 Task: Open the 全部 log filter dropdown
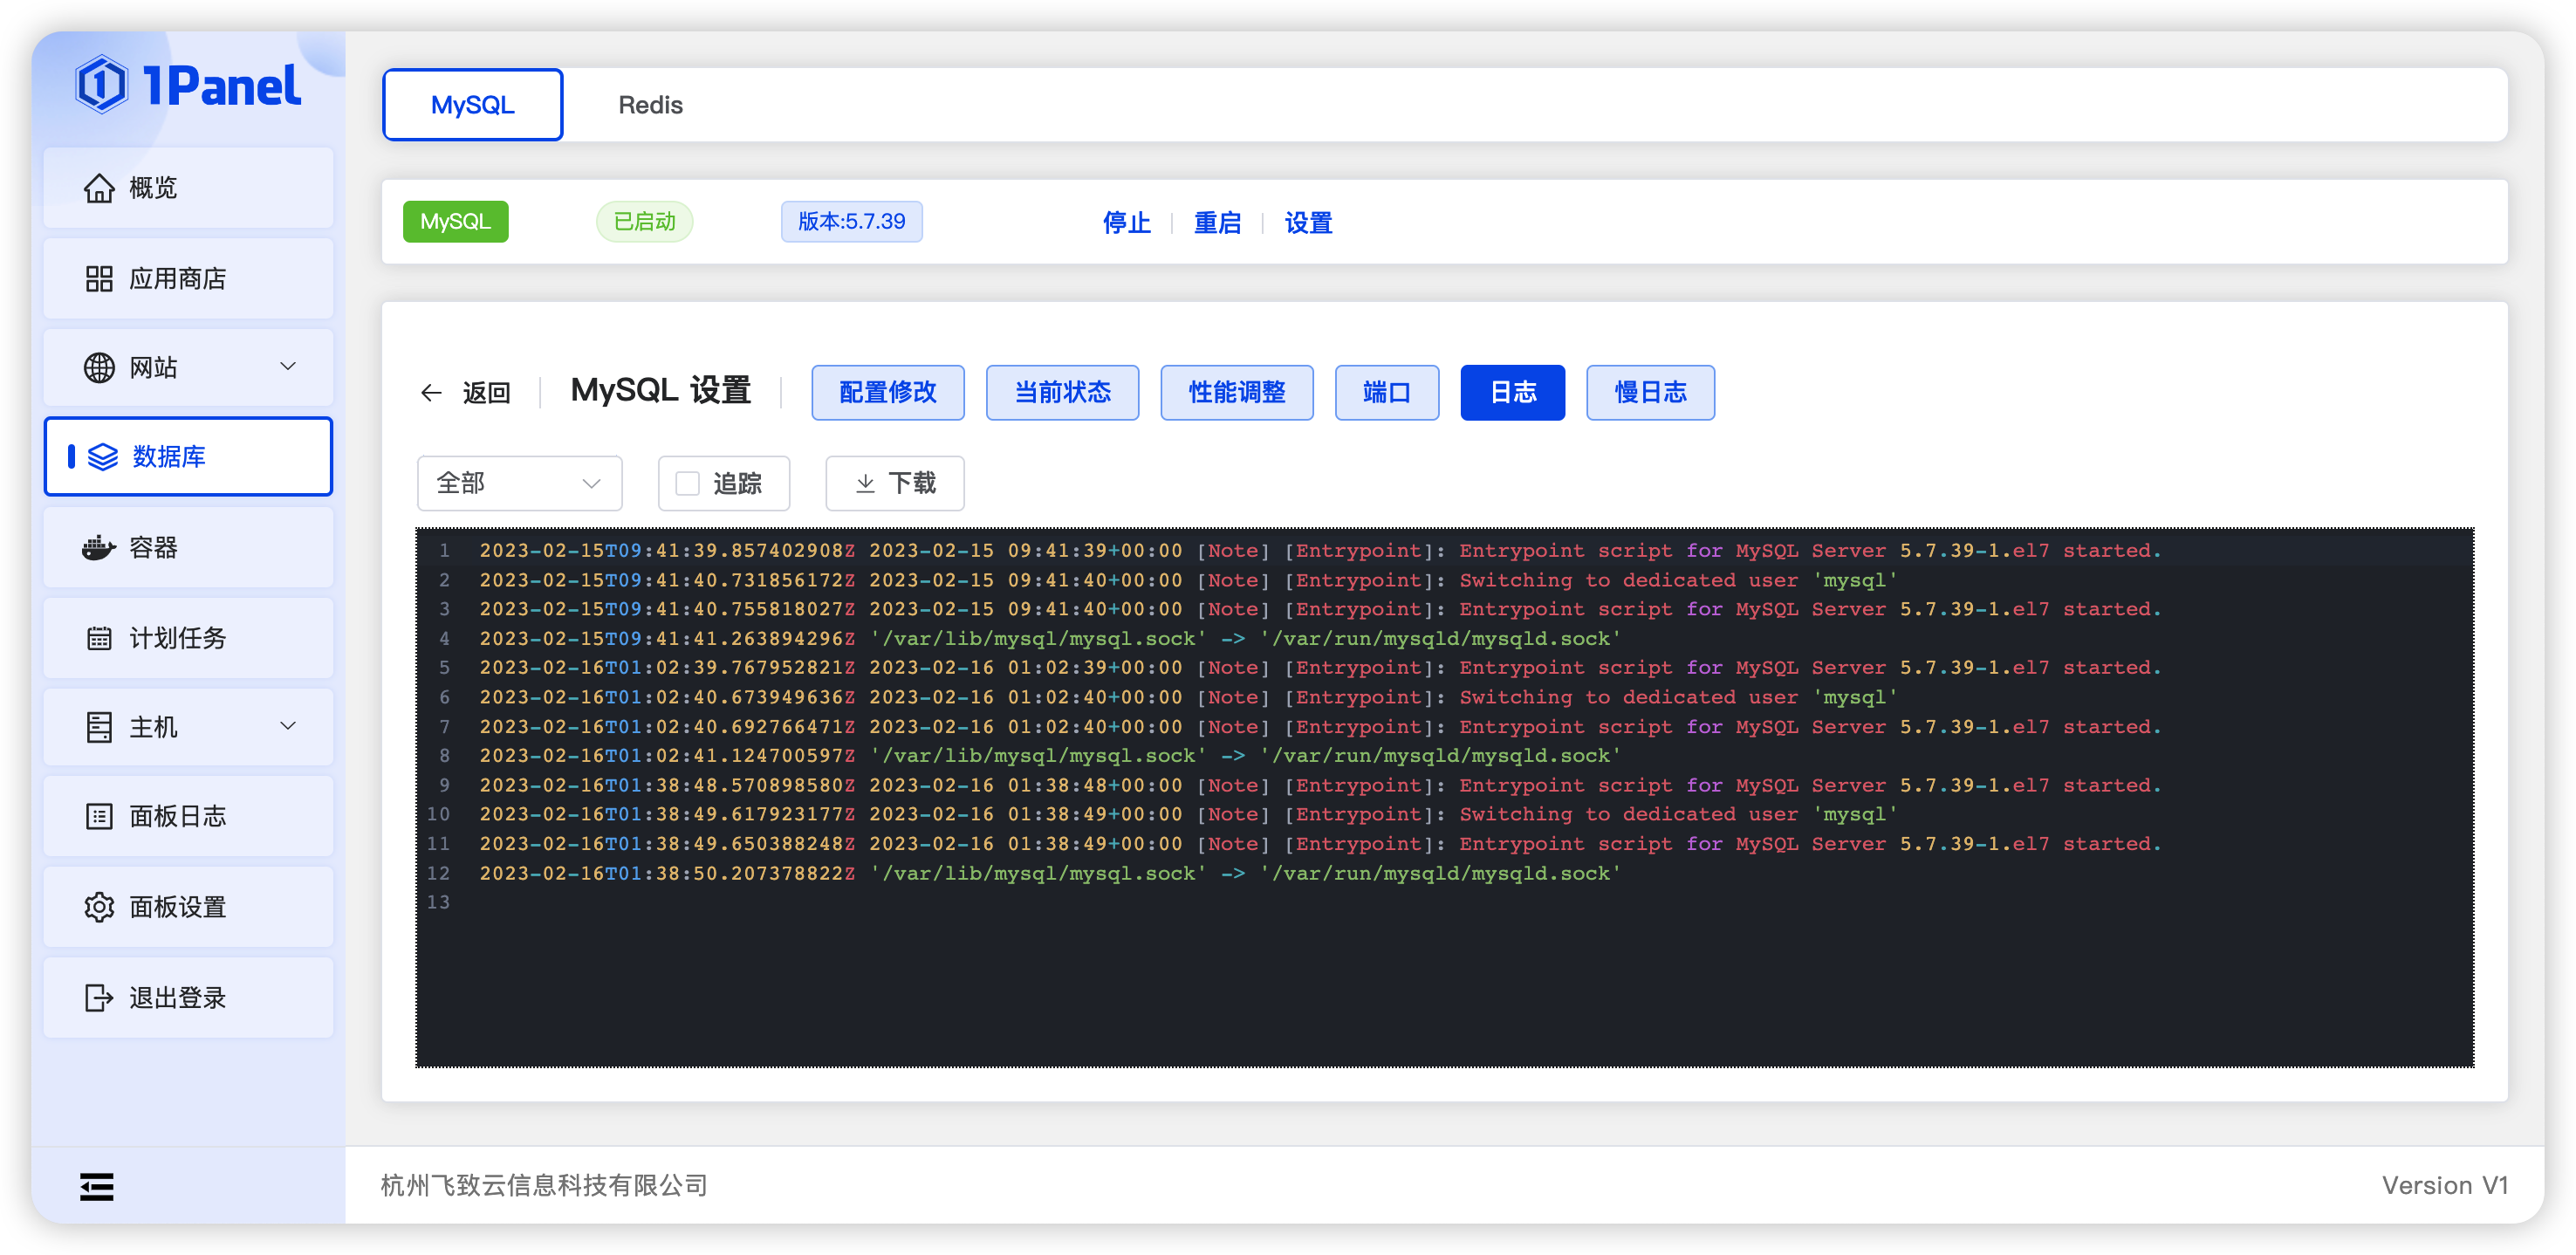click(x=519, y=483)
